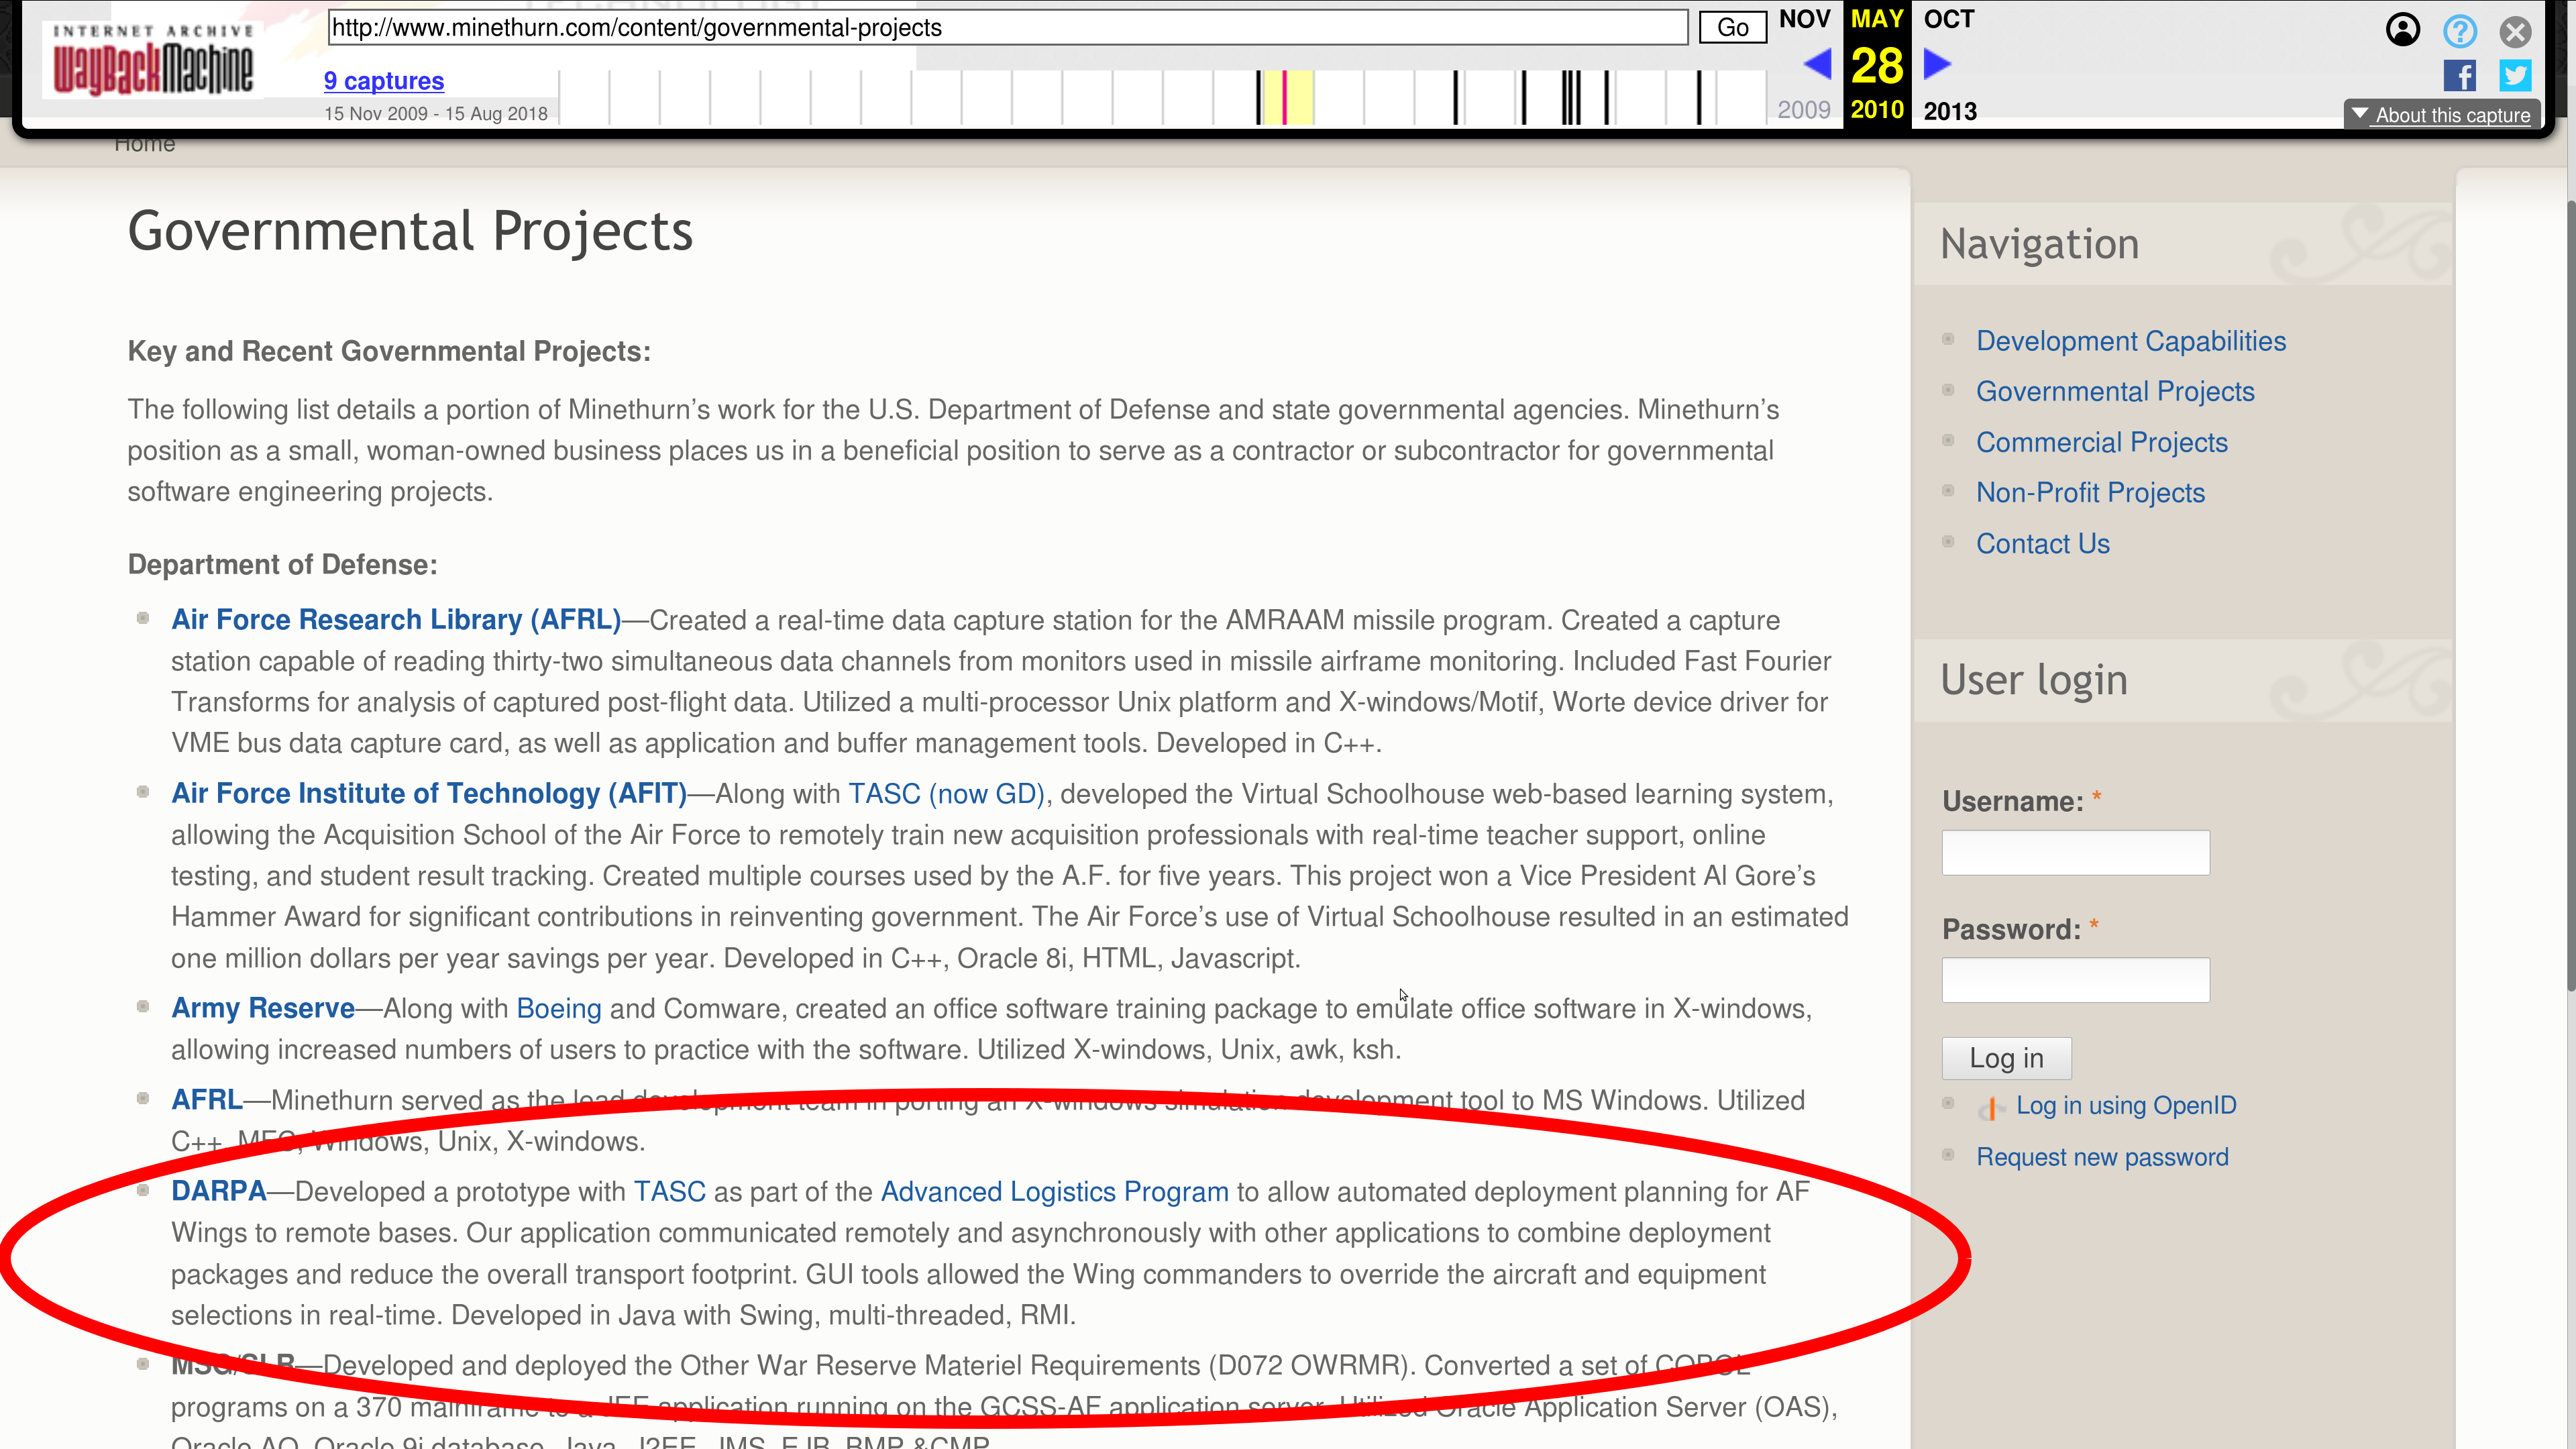
Task: Open the TASC (now GD) link
Action: pyautogui.click(x=946, y=794)
